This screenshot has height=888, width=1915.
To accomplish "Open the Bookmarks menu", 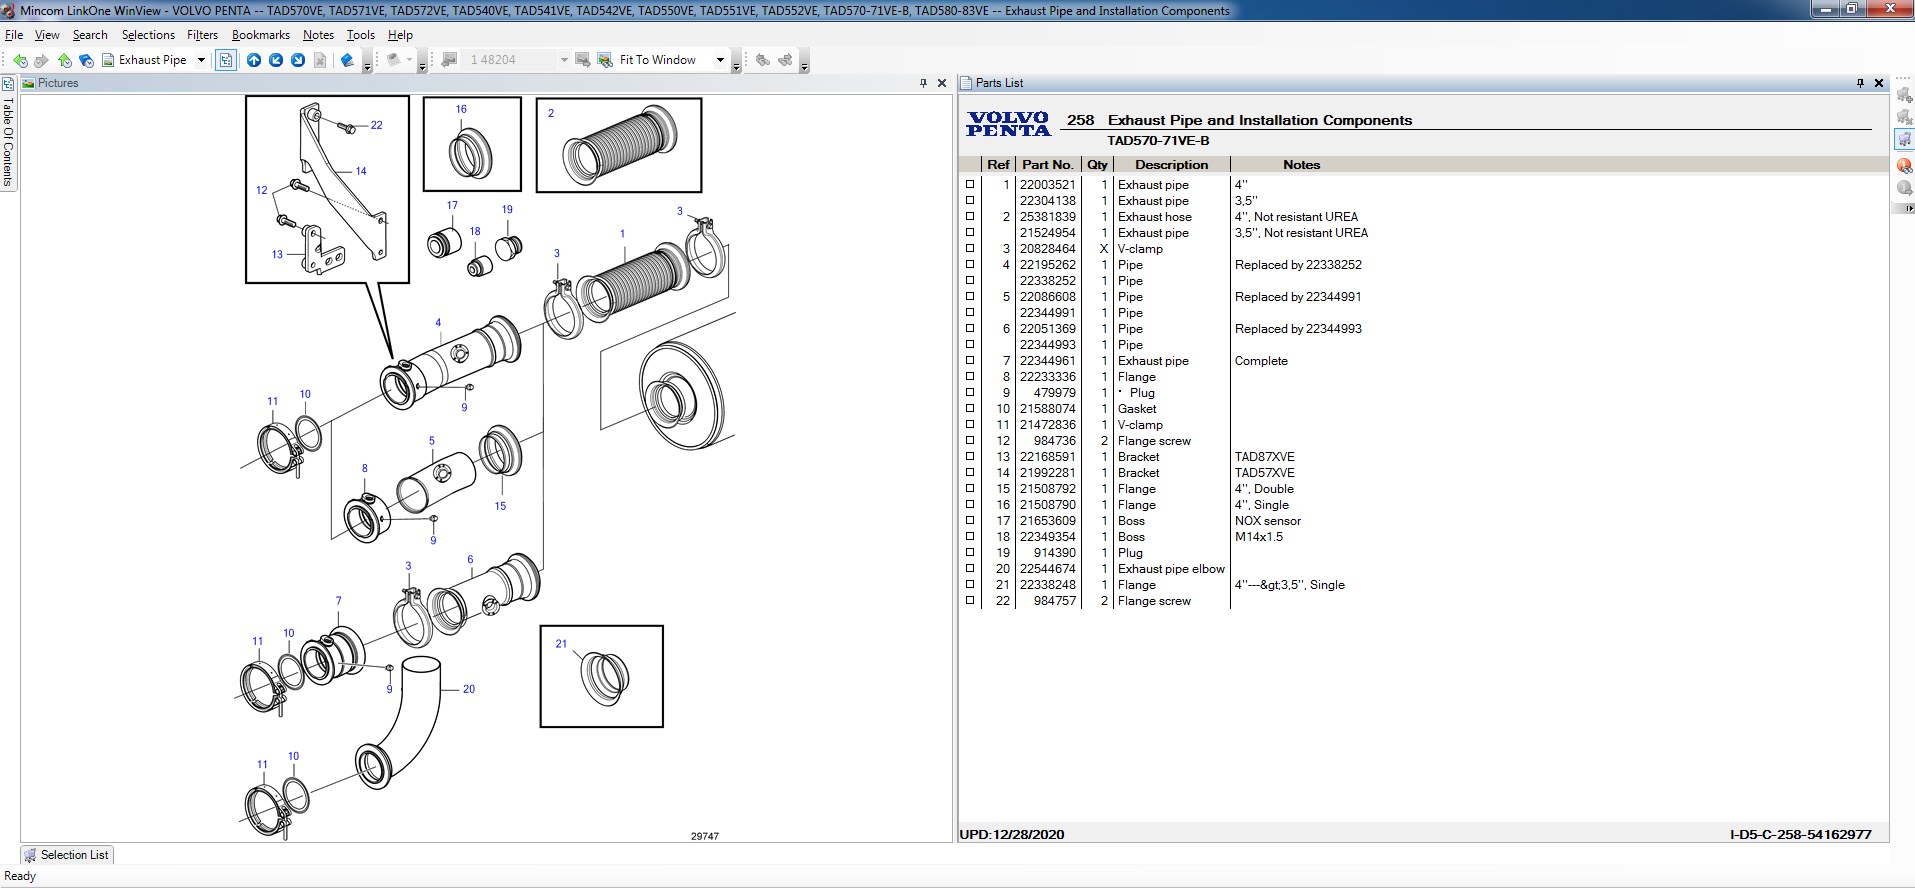I will pos(260,35).
